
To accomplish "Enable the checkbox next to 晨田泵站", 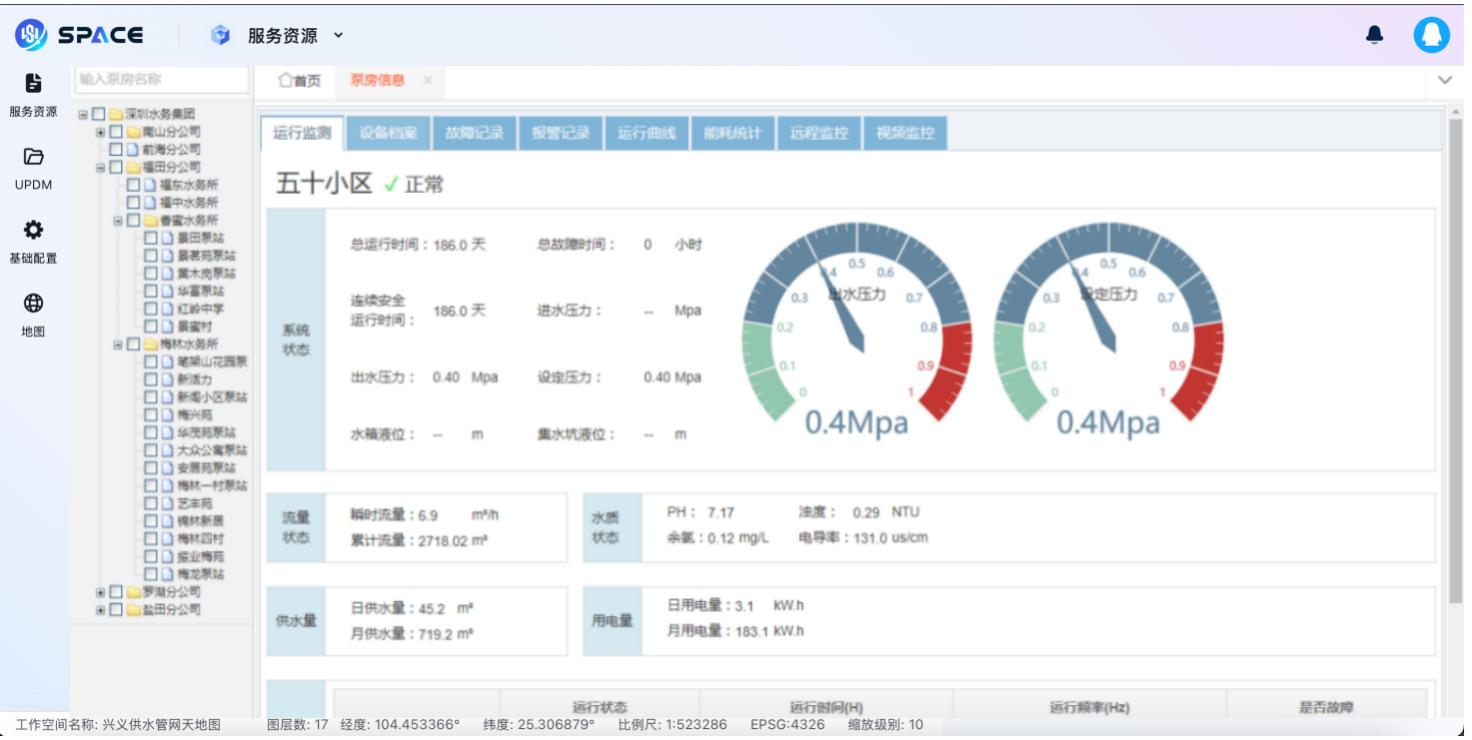I will pyautogui.click(x=152, y=239).
